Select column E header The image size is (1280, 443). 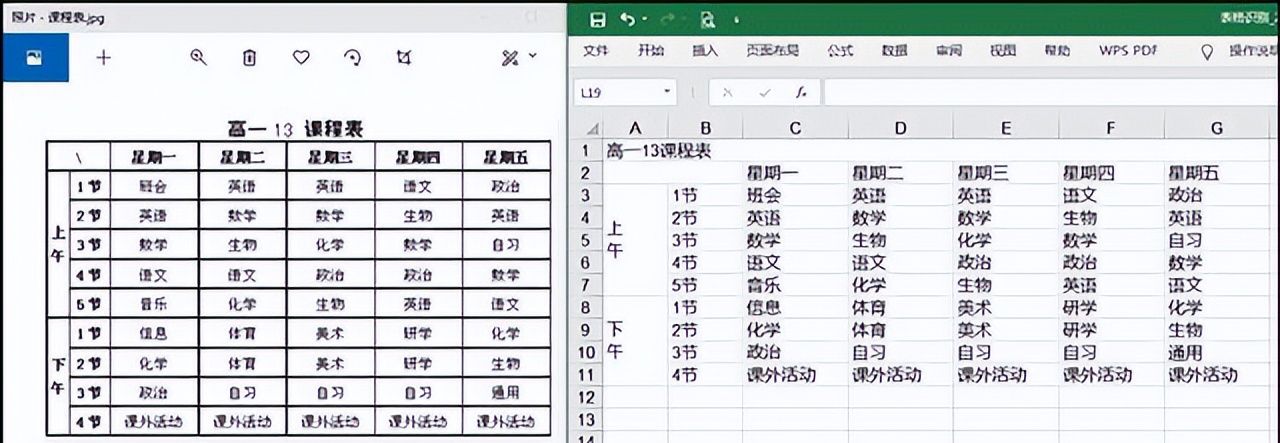coord(1006,128)
